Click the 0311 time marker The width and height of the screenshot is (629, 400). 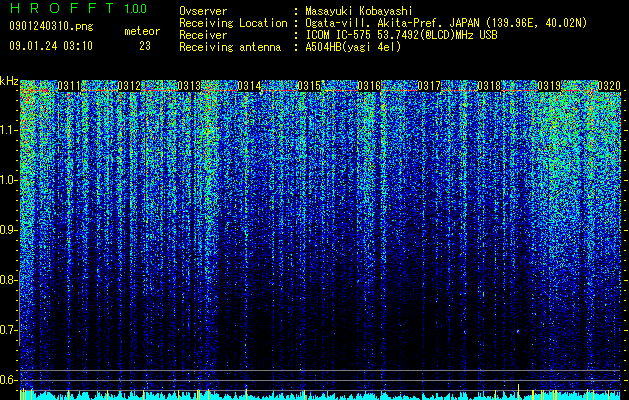tap(69, 86)
